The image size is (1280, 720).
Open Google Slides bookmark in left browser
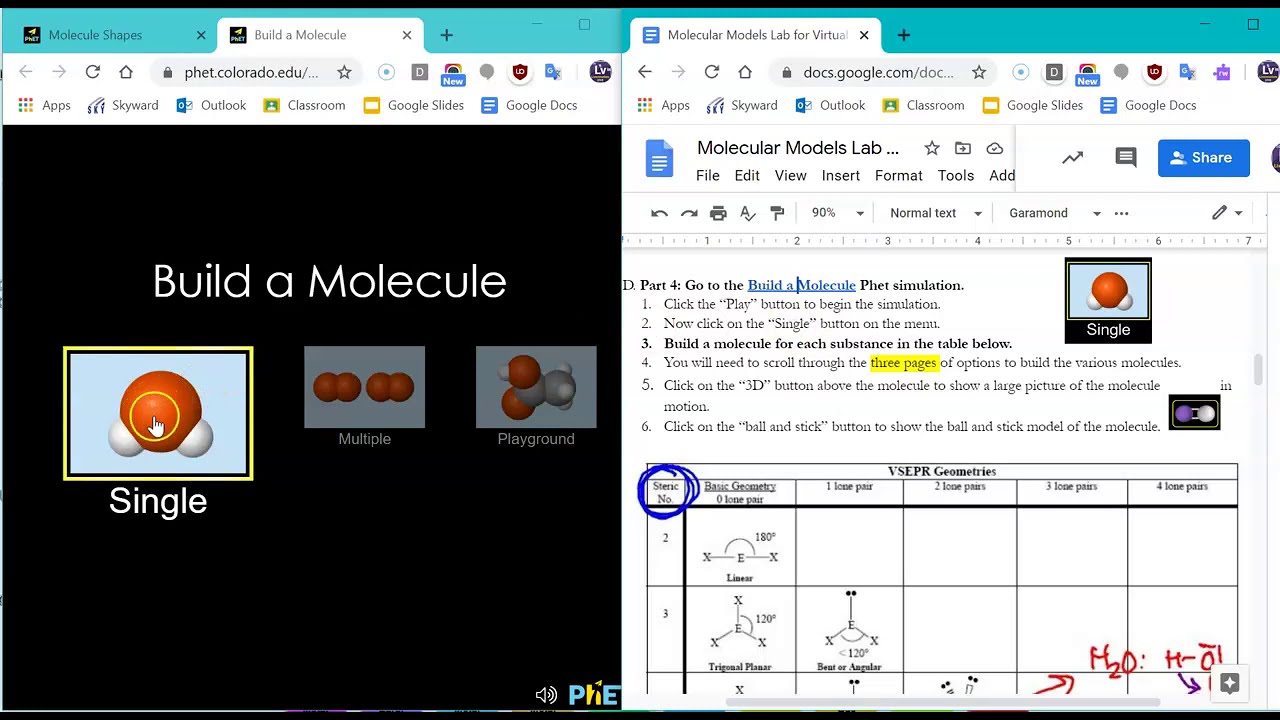[413, 105]
